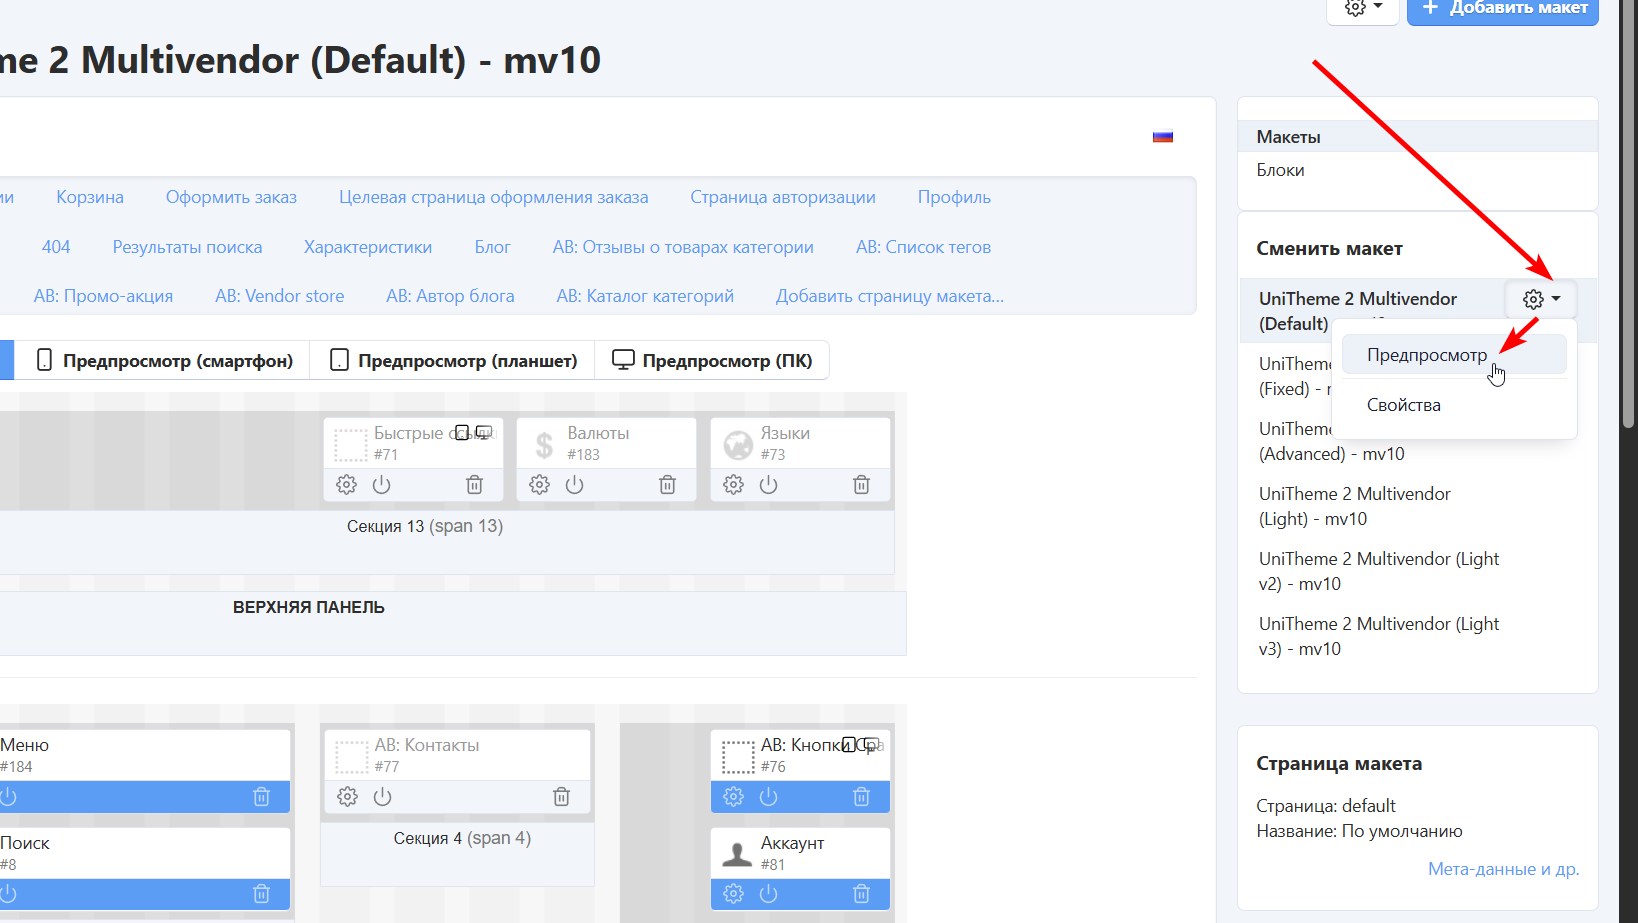Click Добавить страницу макета... link
This screenshot has width=1638, height=923.
pyautogui.click(x=890, y=296)
